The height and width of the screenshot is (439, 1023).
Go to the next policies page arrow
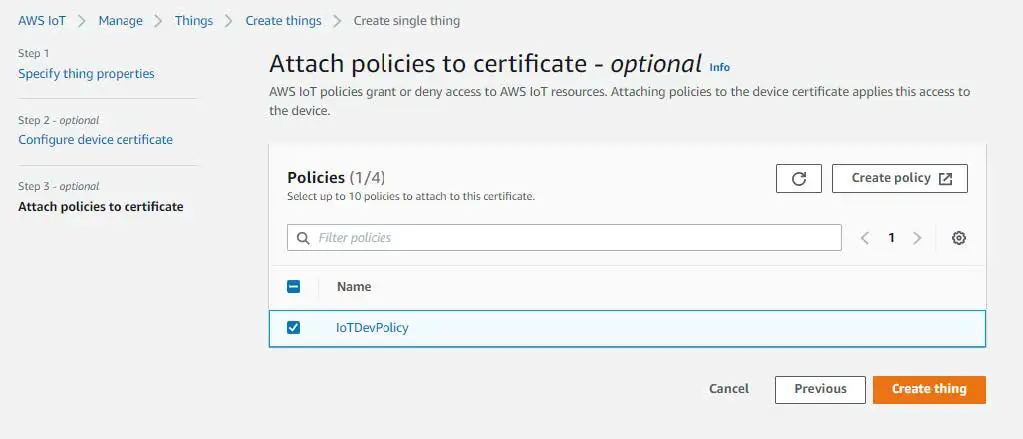point(917,238)
